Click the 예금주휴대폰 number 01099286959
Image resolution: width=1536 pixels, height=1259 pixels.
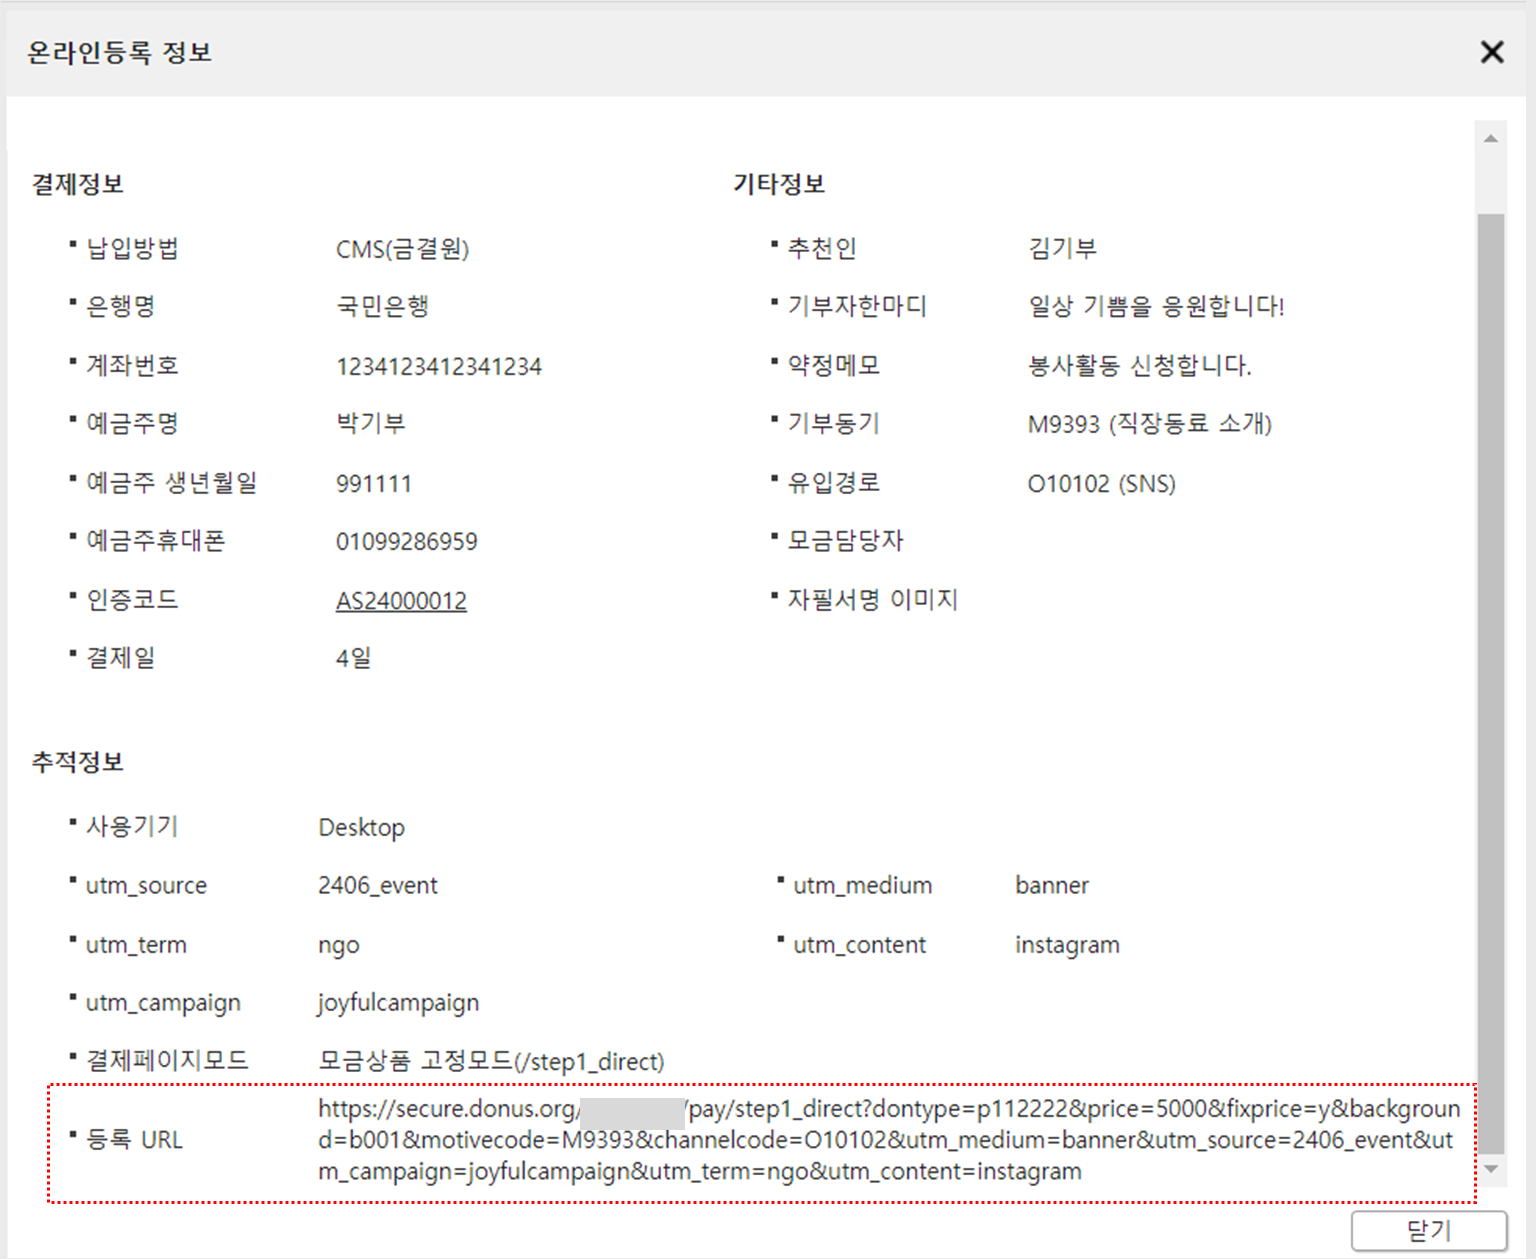point(406,542)
